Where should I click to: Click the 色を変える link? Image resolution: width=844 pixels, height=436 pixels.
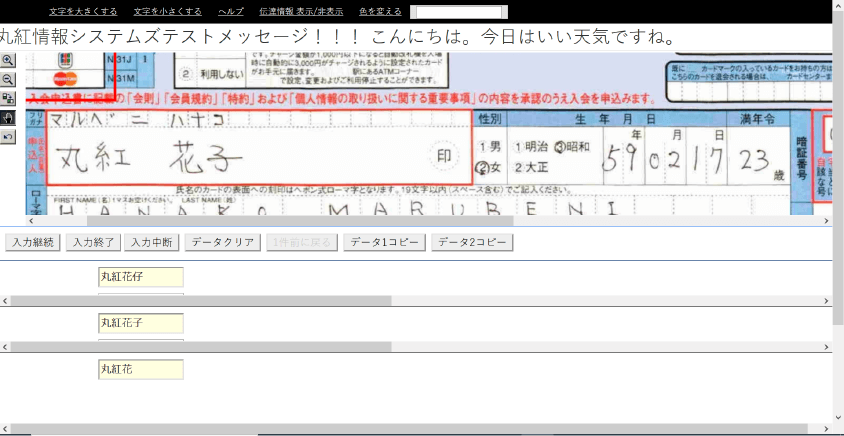(x=380, y=11)
